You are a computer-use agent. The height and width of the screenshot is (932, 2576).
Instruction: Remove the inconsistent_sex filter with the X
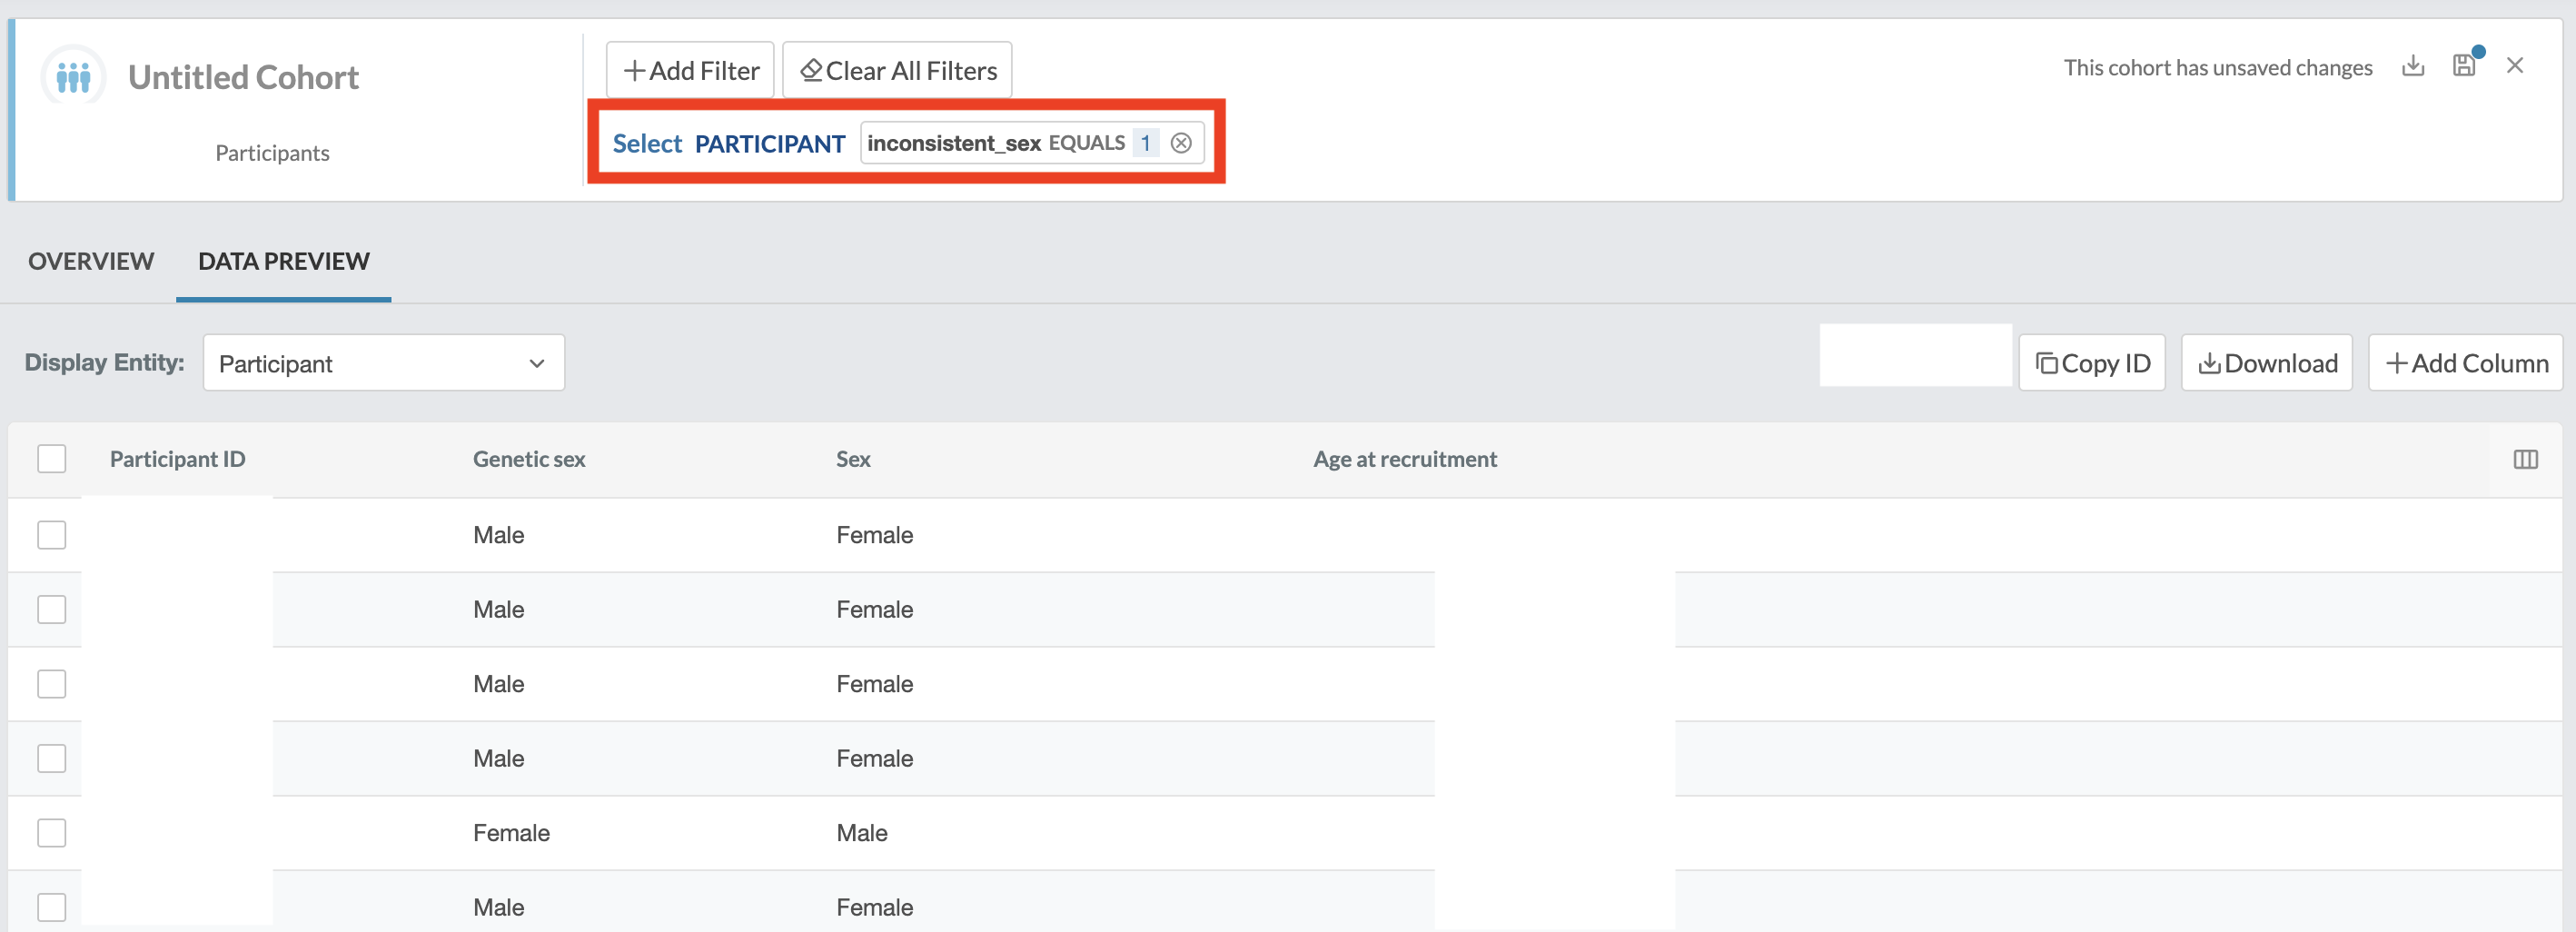point(1181,143)
